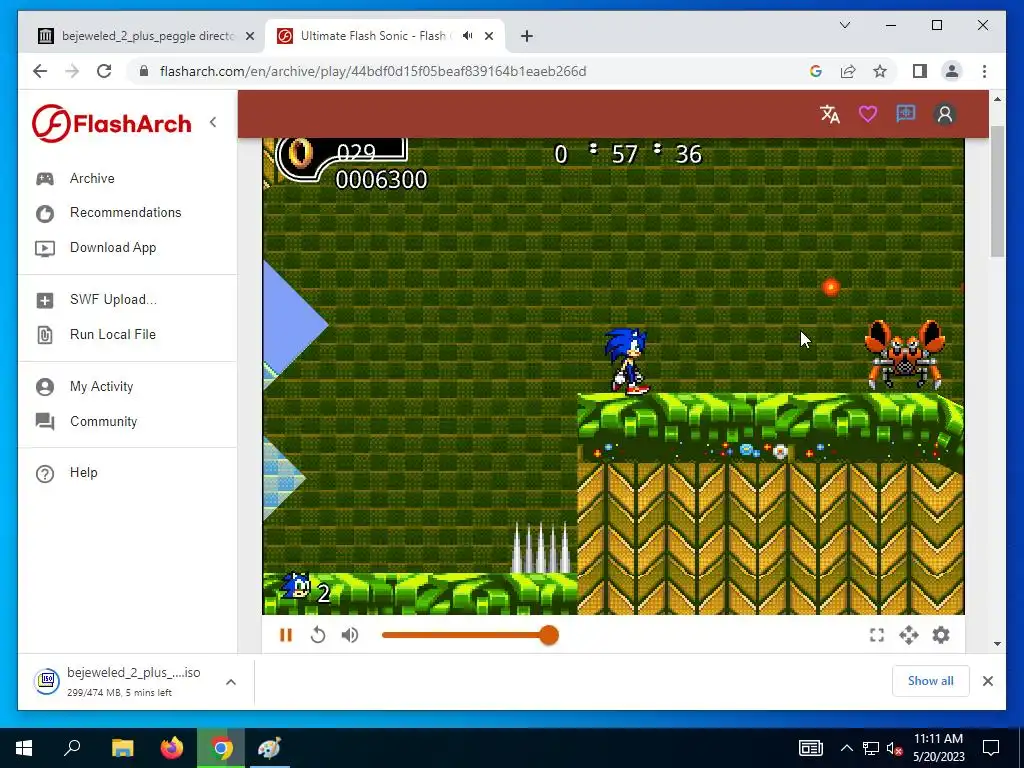Open the tab search dropdown chevron
1024x768 pixels.
[x=844, y=25]
